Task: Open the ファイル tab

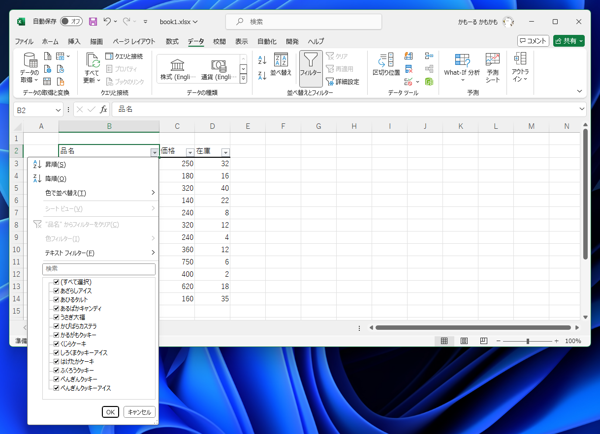Action: (x=24, y=41)
